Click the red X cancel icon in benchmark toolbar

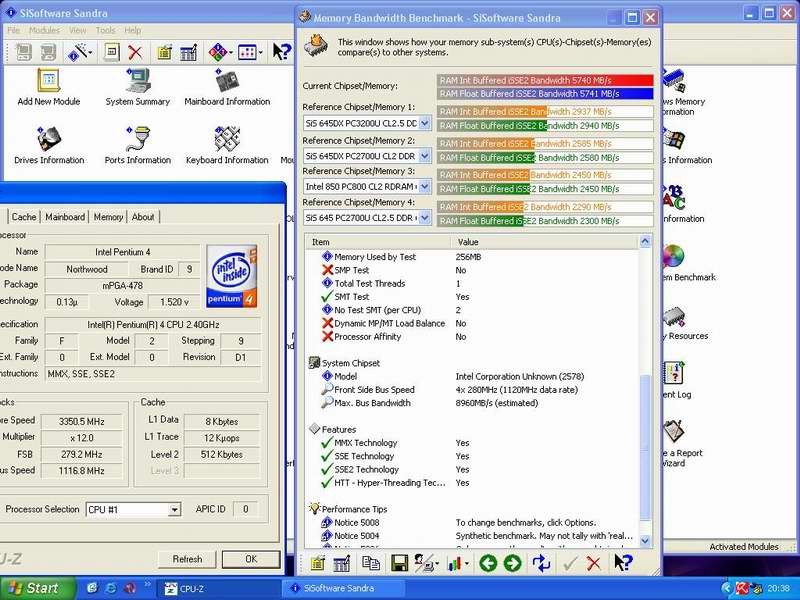coord(593,563)
